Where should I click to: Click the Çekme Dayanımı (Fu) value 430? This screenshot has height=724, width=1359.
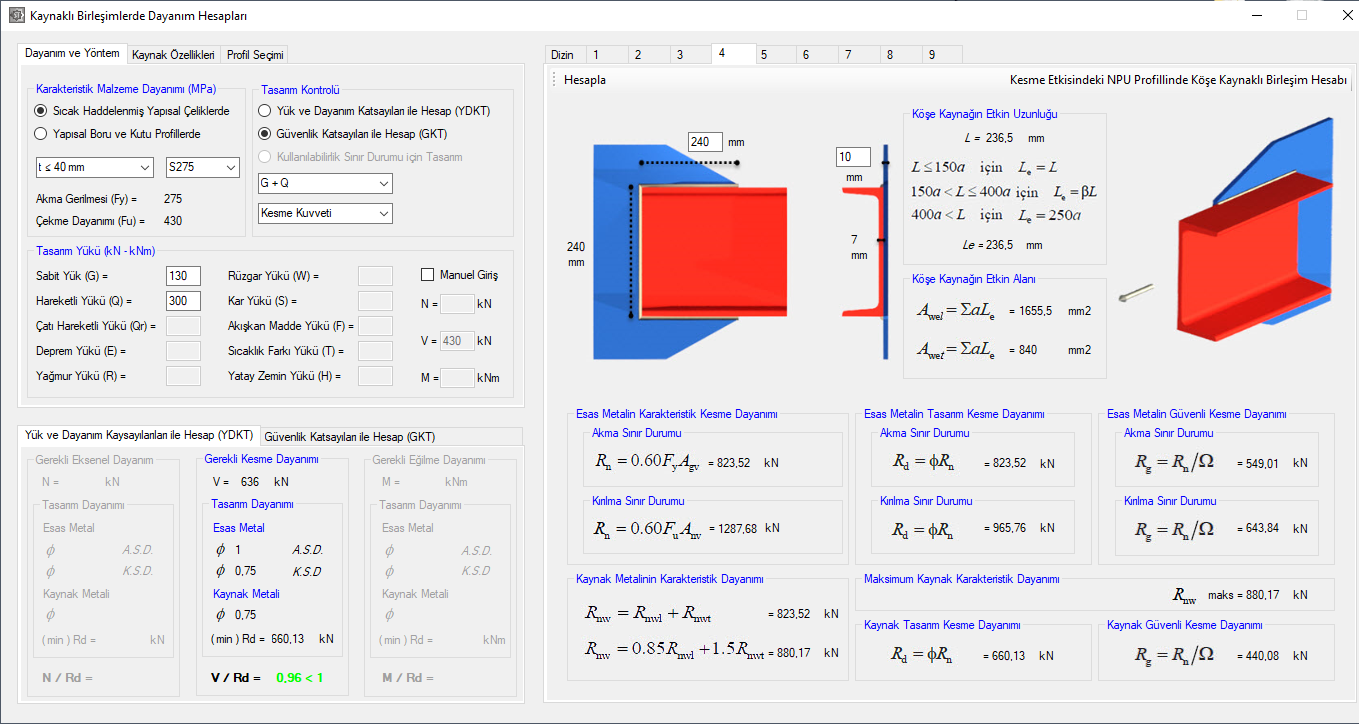[x=172, y=221]
